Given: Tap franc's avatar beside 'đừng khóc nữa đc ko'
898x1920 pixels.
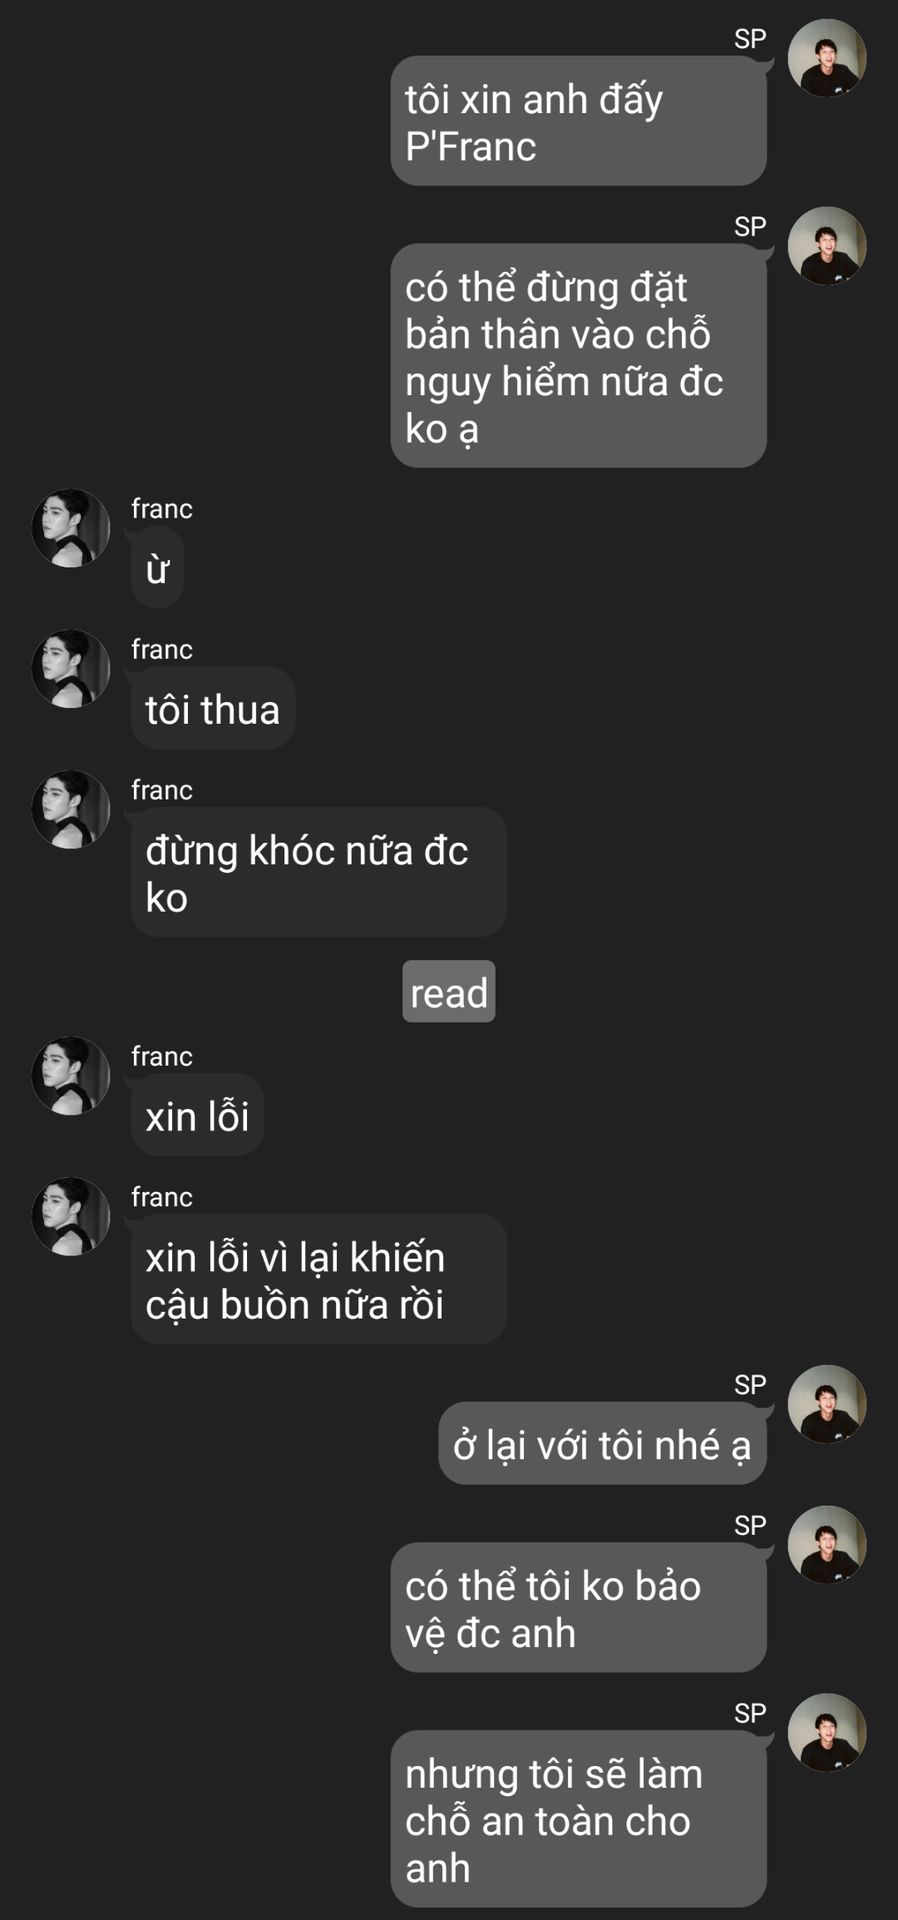Looking at the screenshot, I should tap(71, 810).
